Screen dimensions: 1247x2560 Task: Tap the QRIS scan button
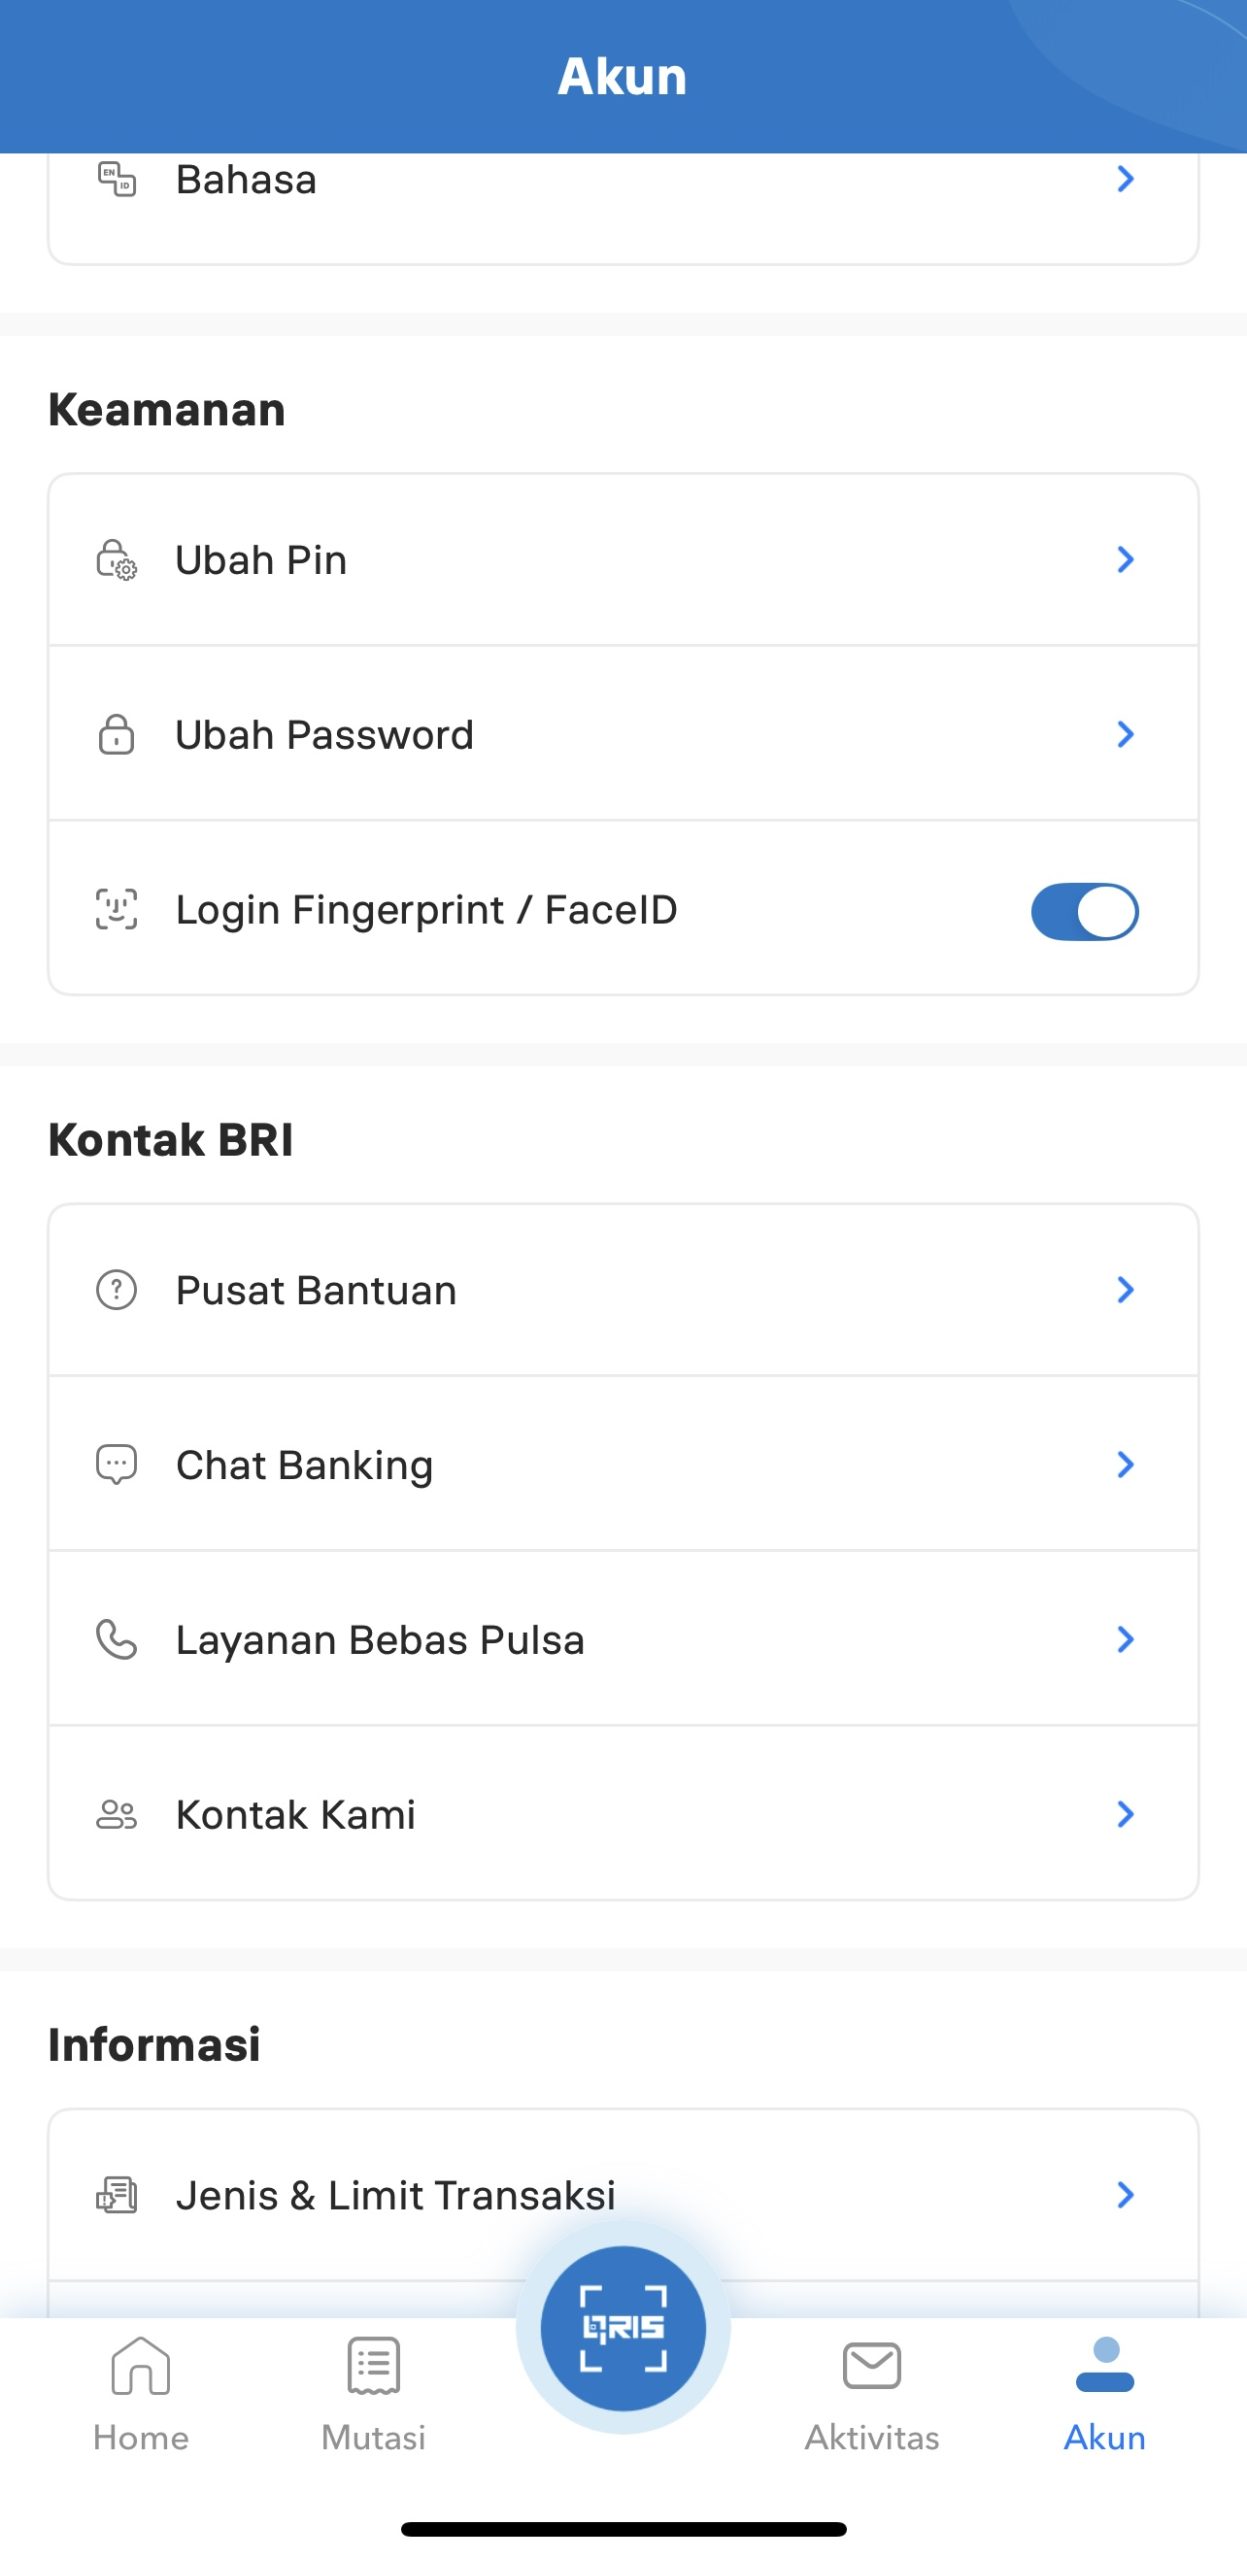(x=622, y=2327)
